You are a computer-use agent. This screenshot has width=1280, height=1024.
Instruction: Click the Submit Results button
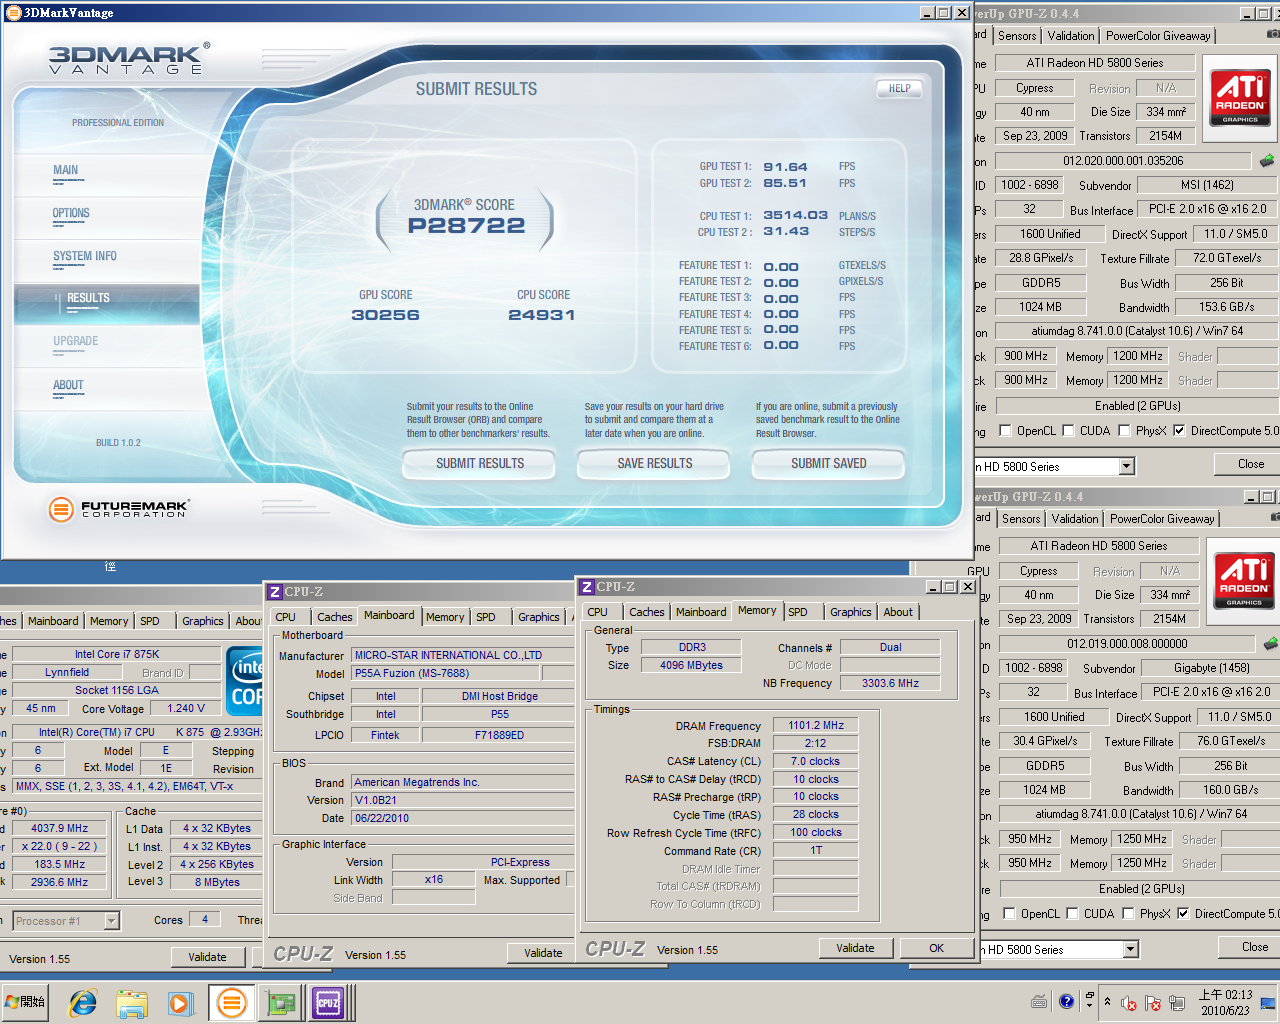coord(480,464)
